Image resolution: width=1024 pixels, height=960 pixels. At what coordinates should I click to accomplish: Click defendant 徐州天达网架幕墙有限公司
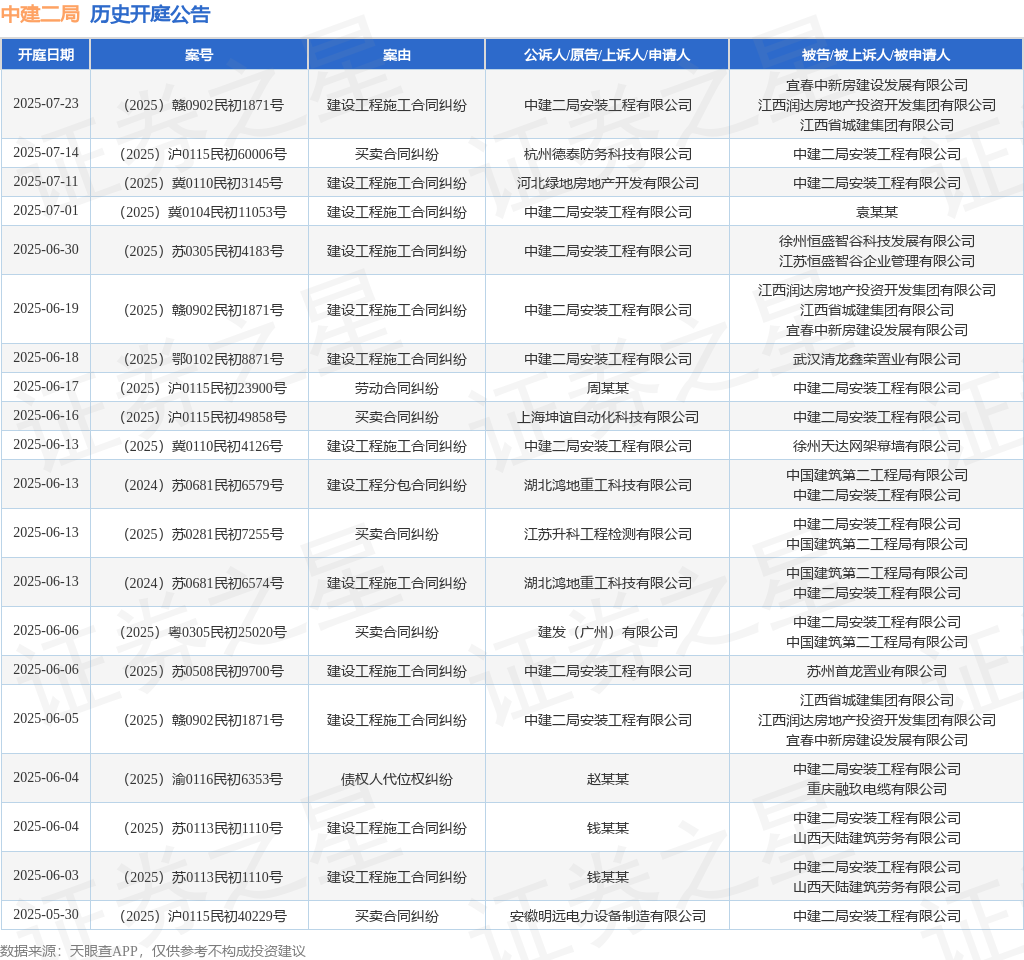pyautogui.click(x=876, y=446)
